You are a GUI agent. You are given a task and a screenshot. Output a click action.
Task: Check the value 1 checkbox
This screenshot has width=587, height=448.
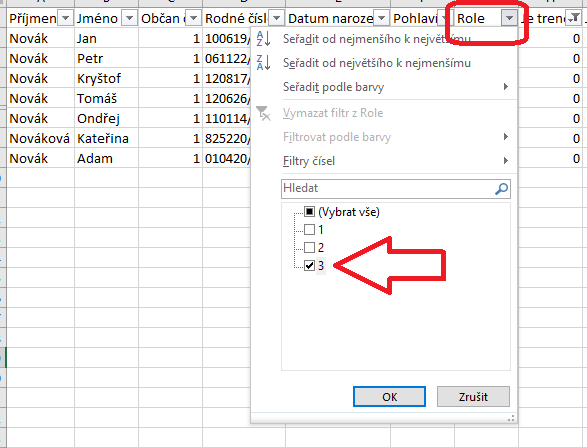309,229
